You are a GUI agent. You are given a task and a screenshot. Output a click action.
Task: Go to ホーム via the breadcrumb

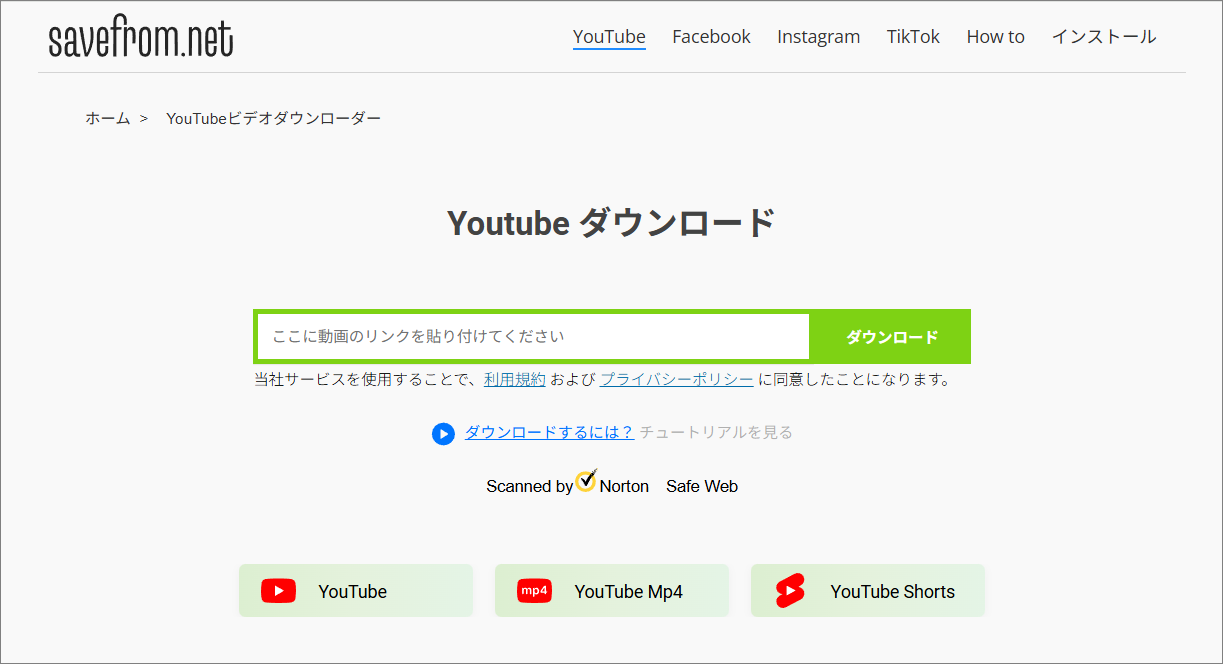[107, 117]
